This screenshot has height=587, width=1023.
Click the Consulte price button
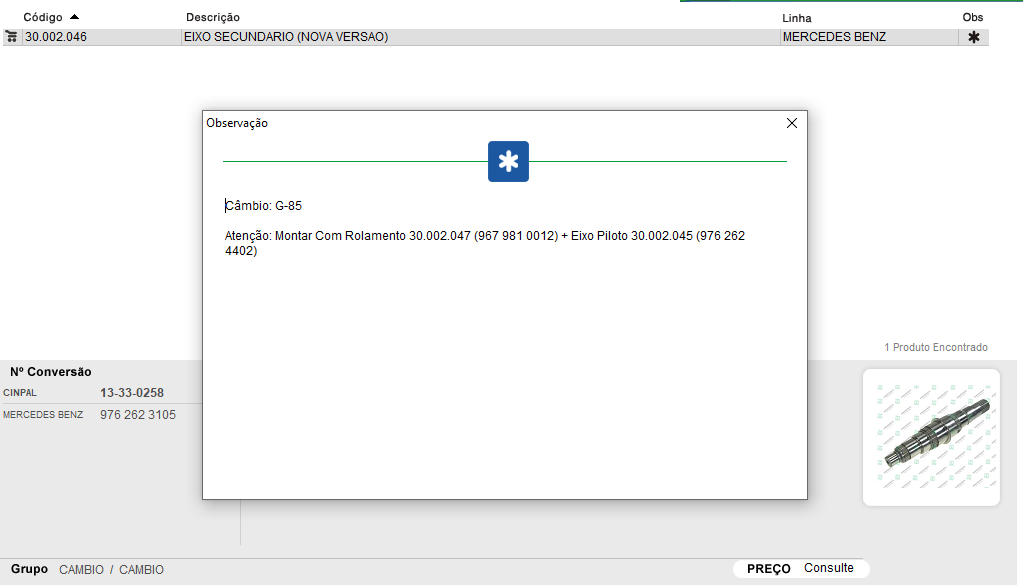(828, 568)
